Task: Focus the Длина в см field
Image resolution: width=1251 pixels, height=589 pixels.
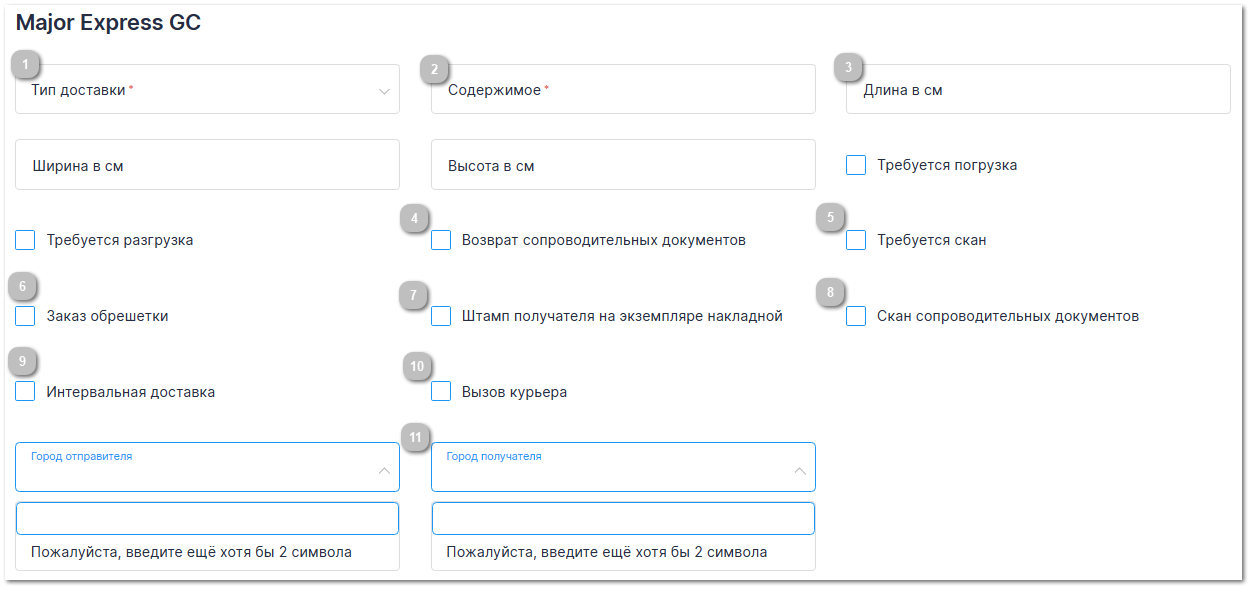Action: (1038, 90)
